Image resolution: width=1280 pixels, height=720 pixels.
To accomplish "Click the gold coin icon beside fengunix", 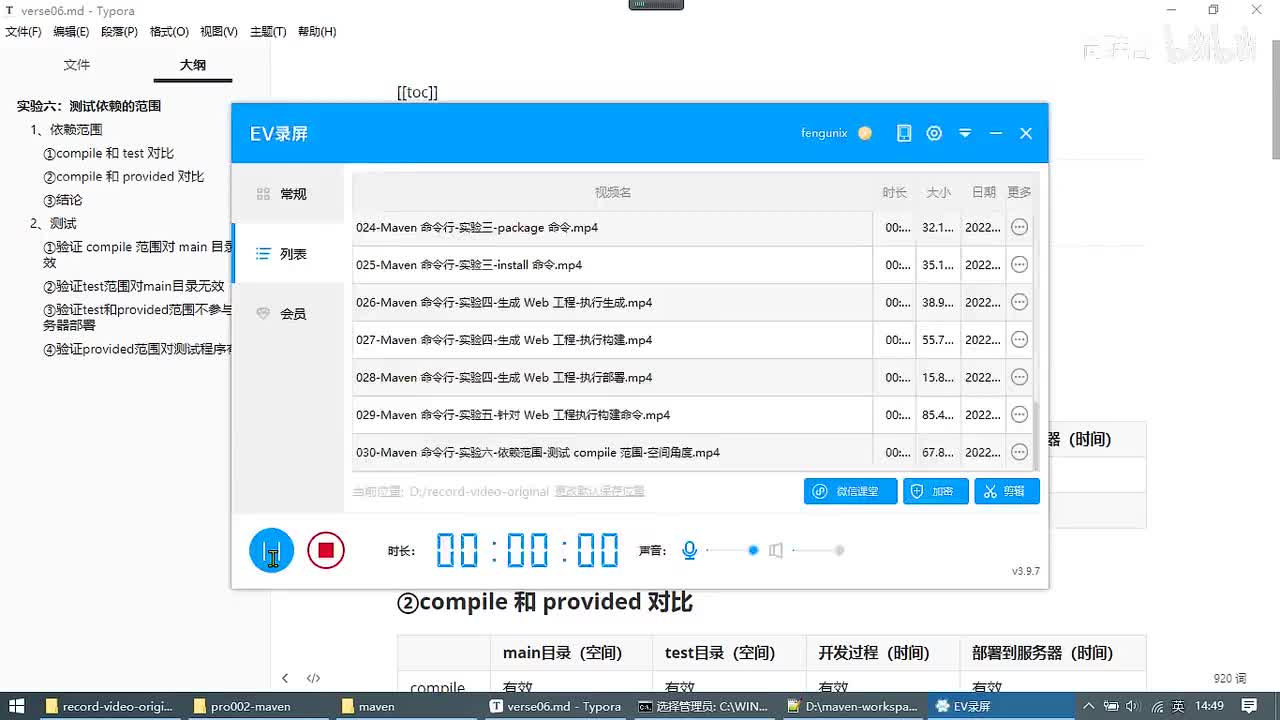I will 865,133.
